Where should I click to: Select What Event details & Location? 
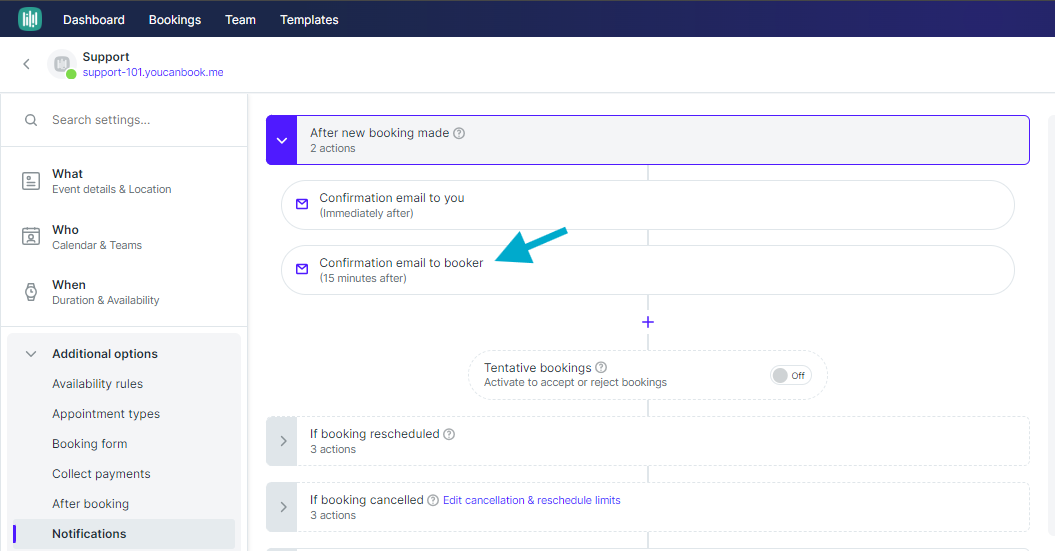pos(124,181)
